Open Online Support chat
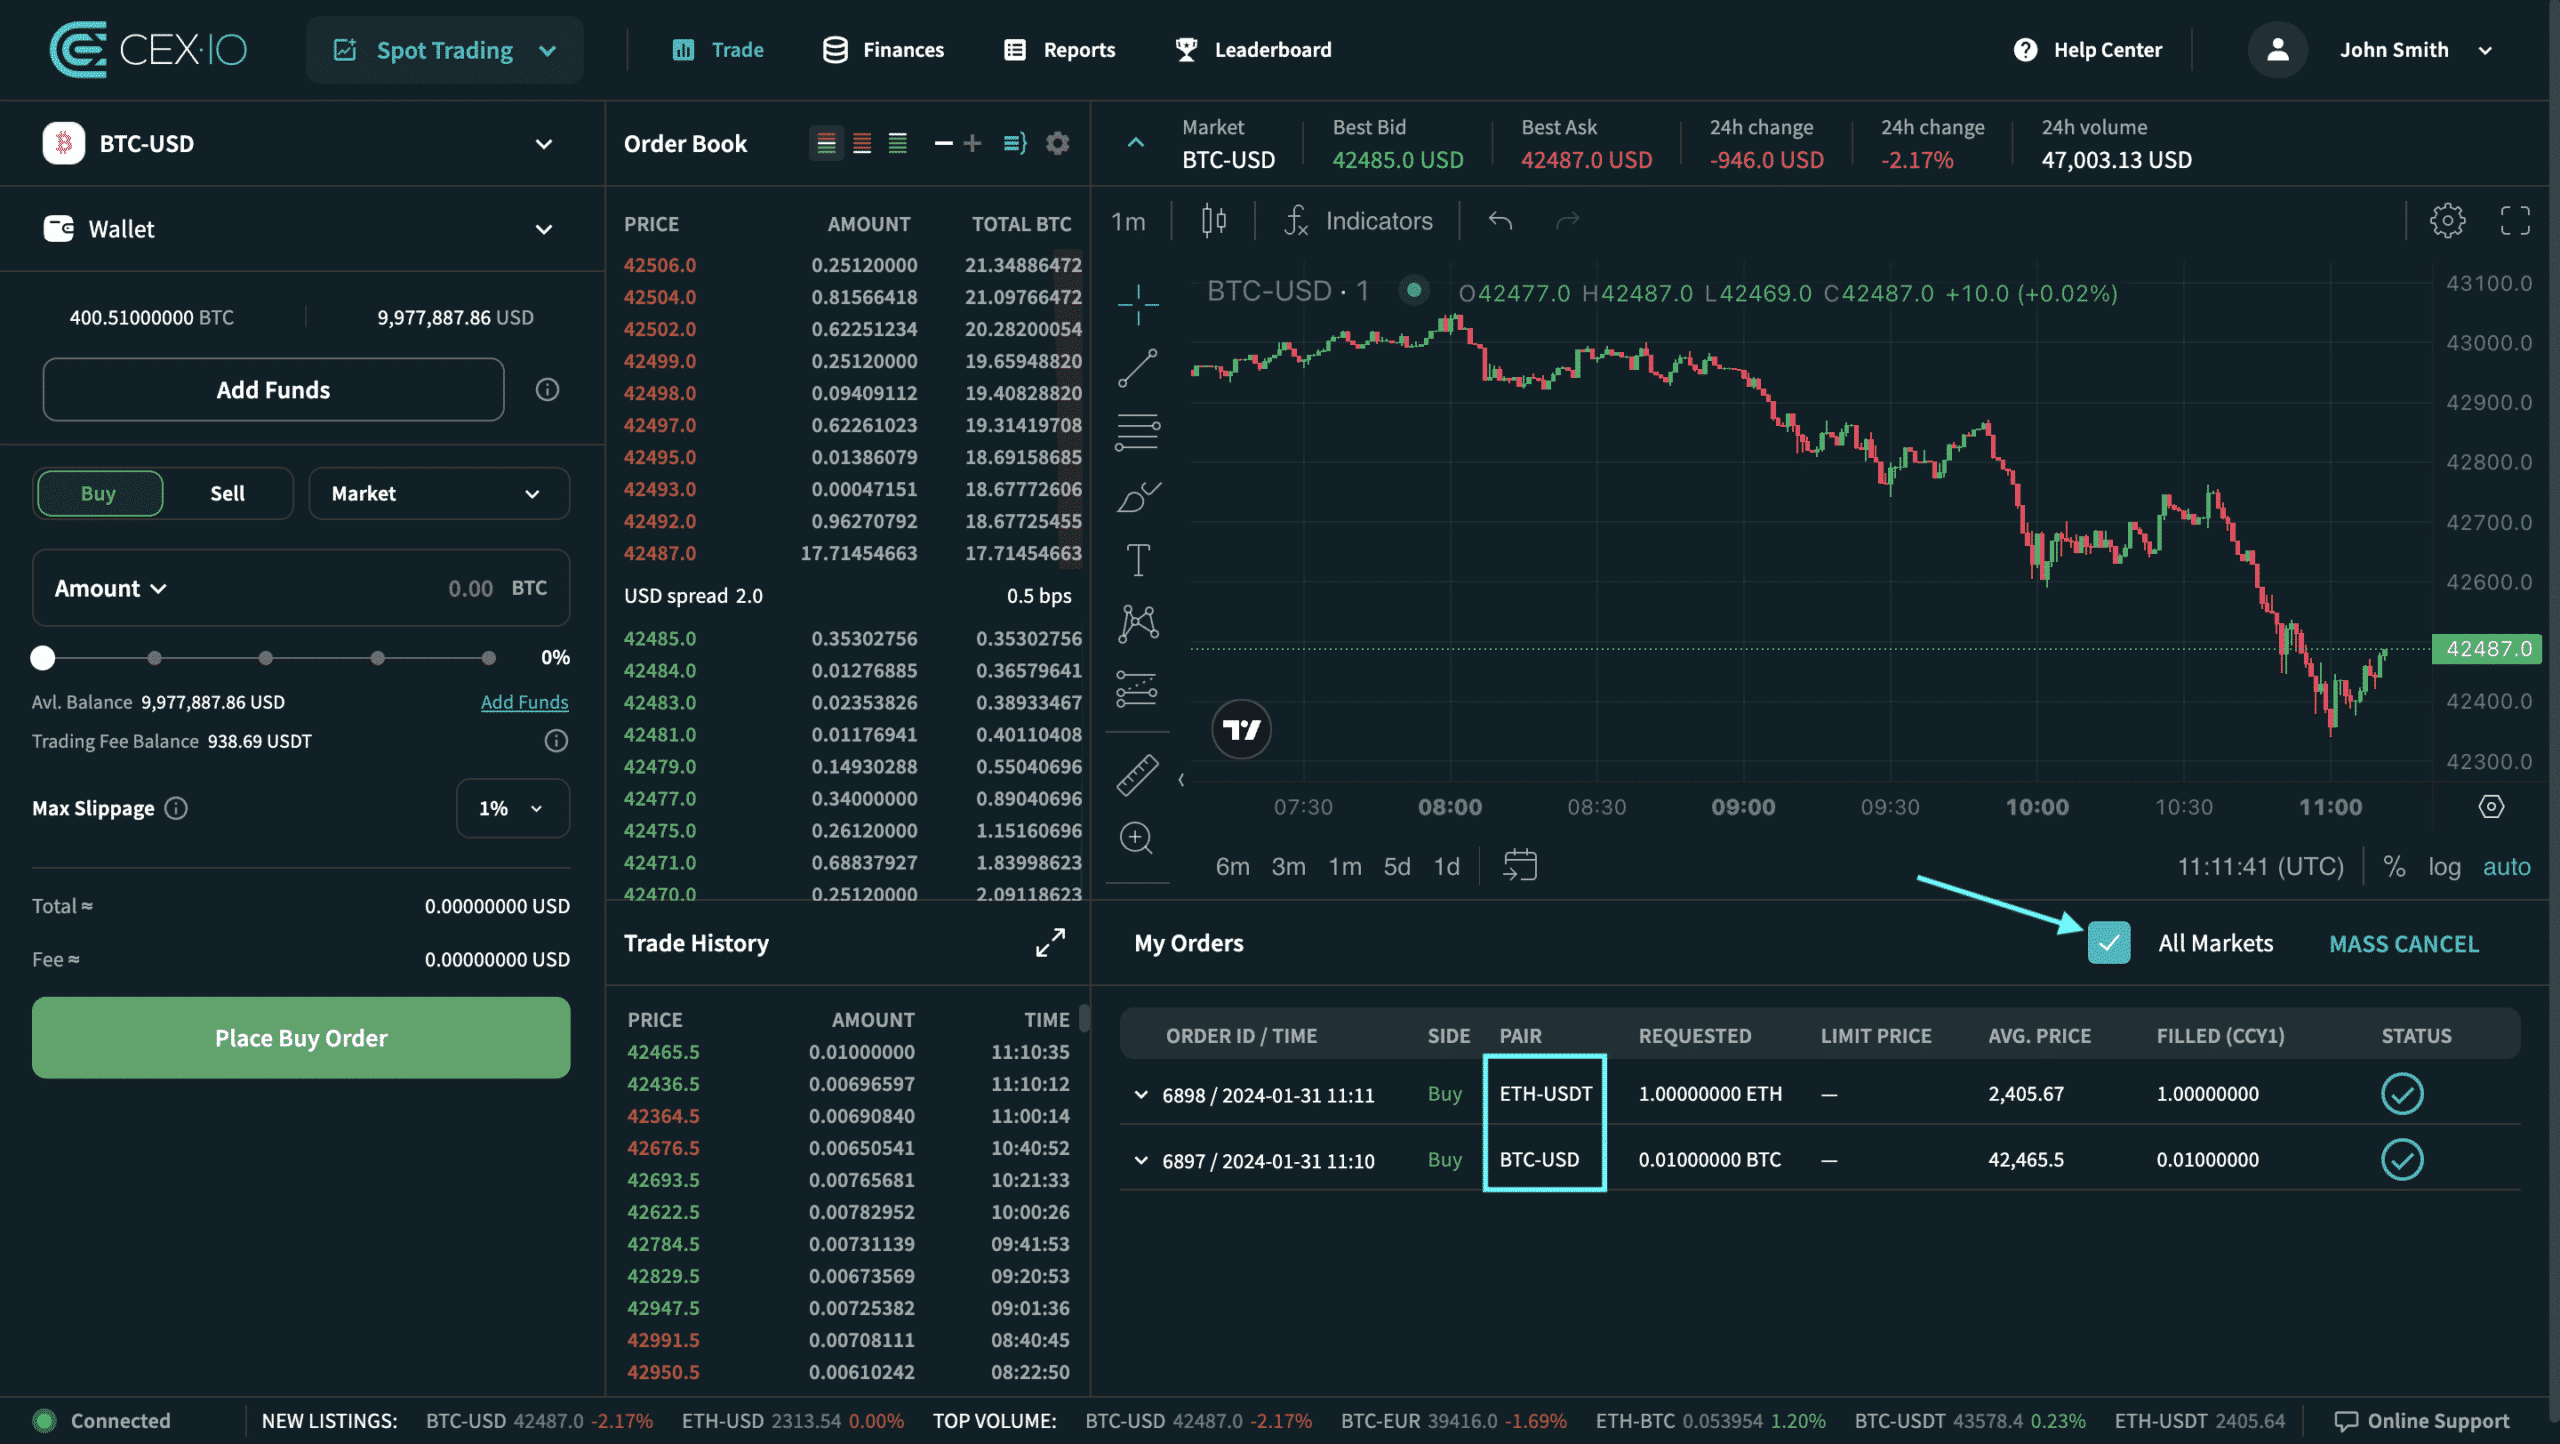This screenshot has width=2560, height=1444. point(2422,1421)
